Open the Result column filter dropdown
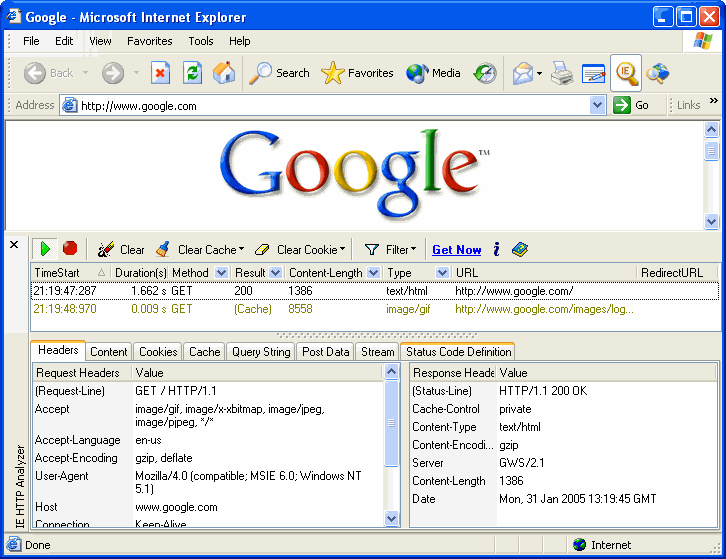726x559 pixels. [x=275, y=273]
